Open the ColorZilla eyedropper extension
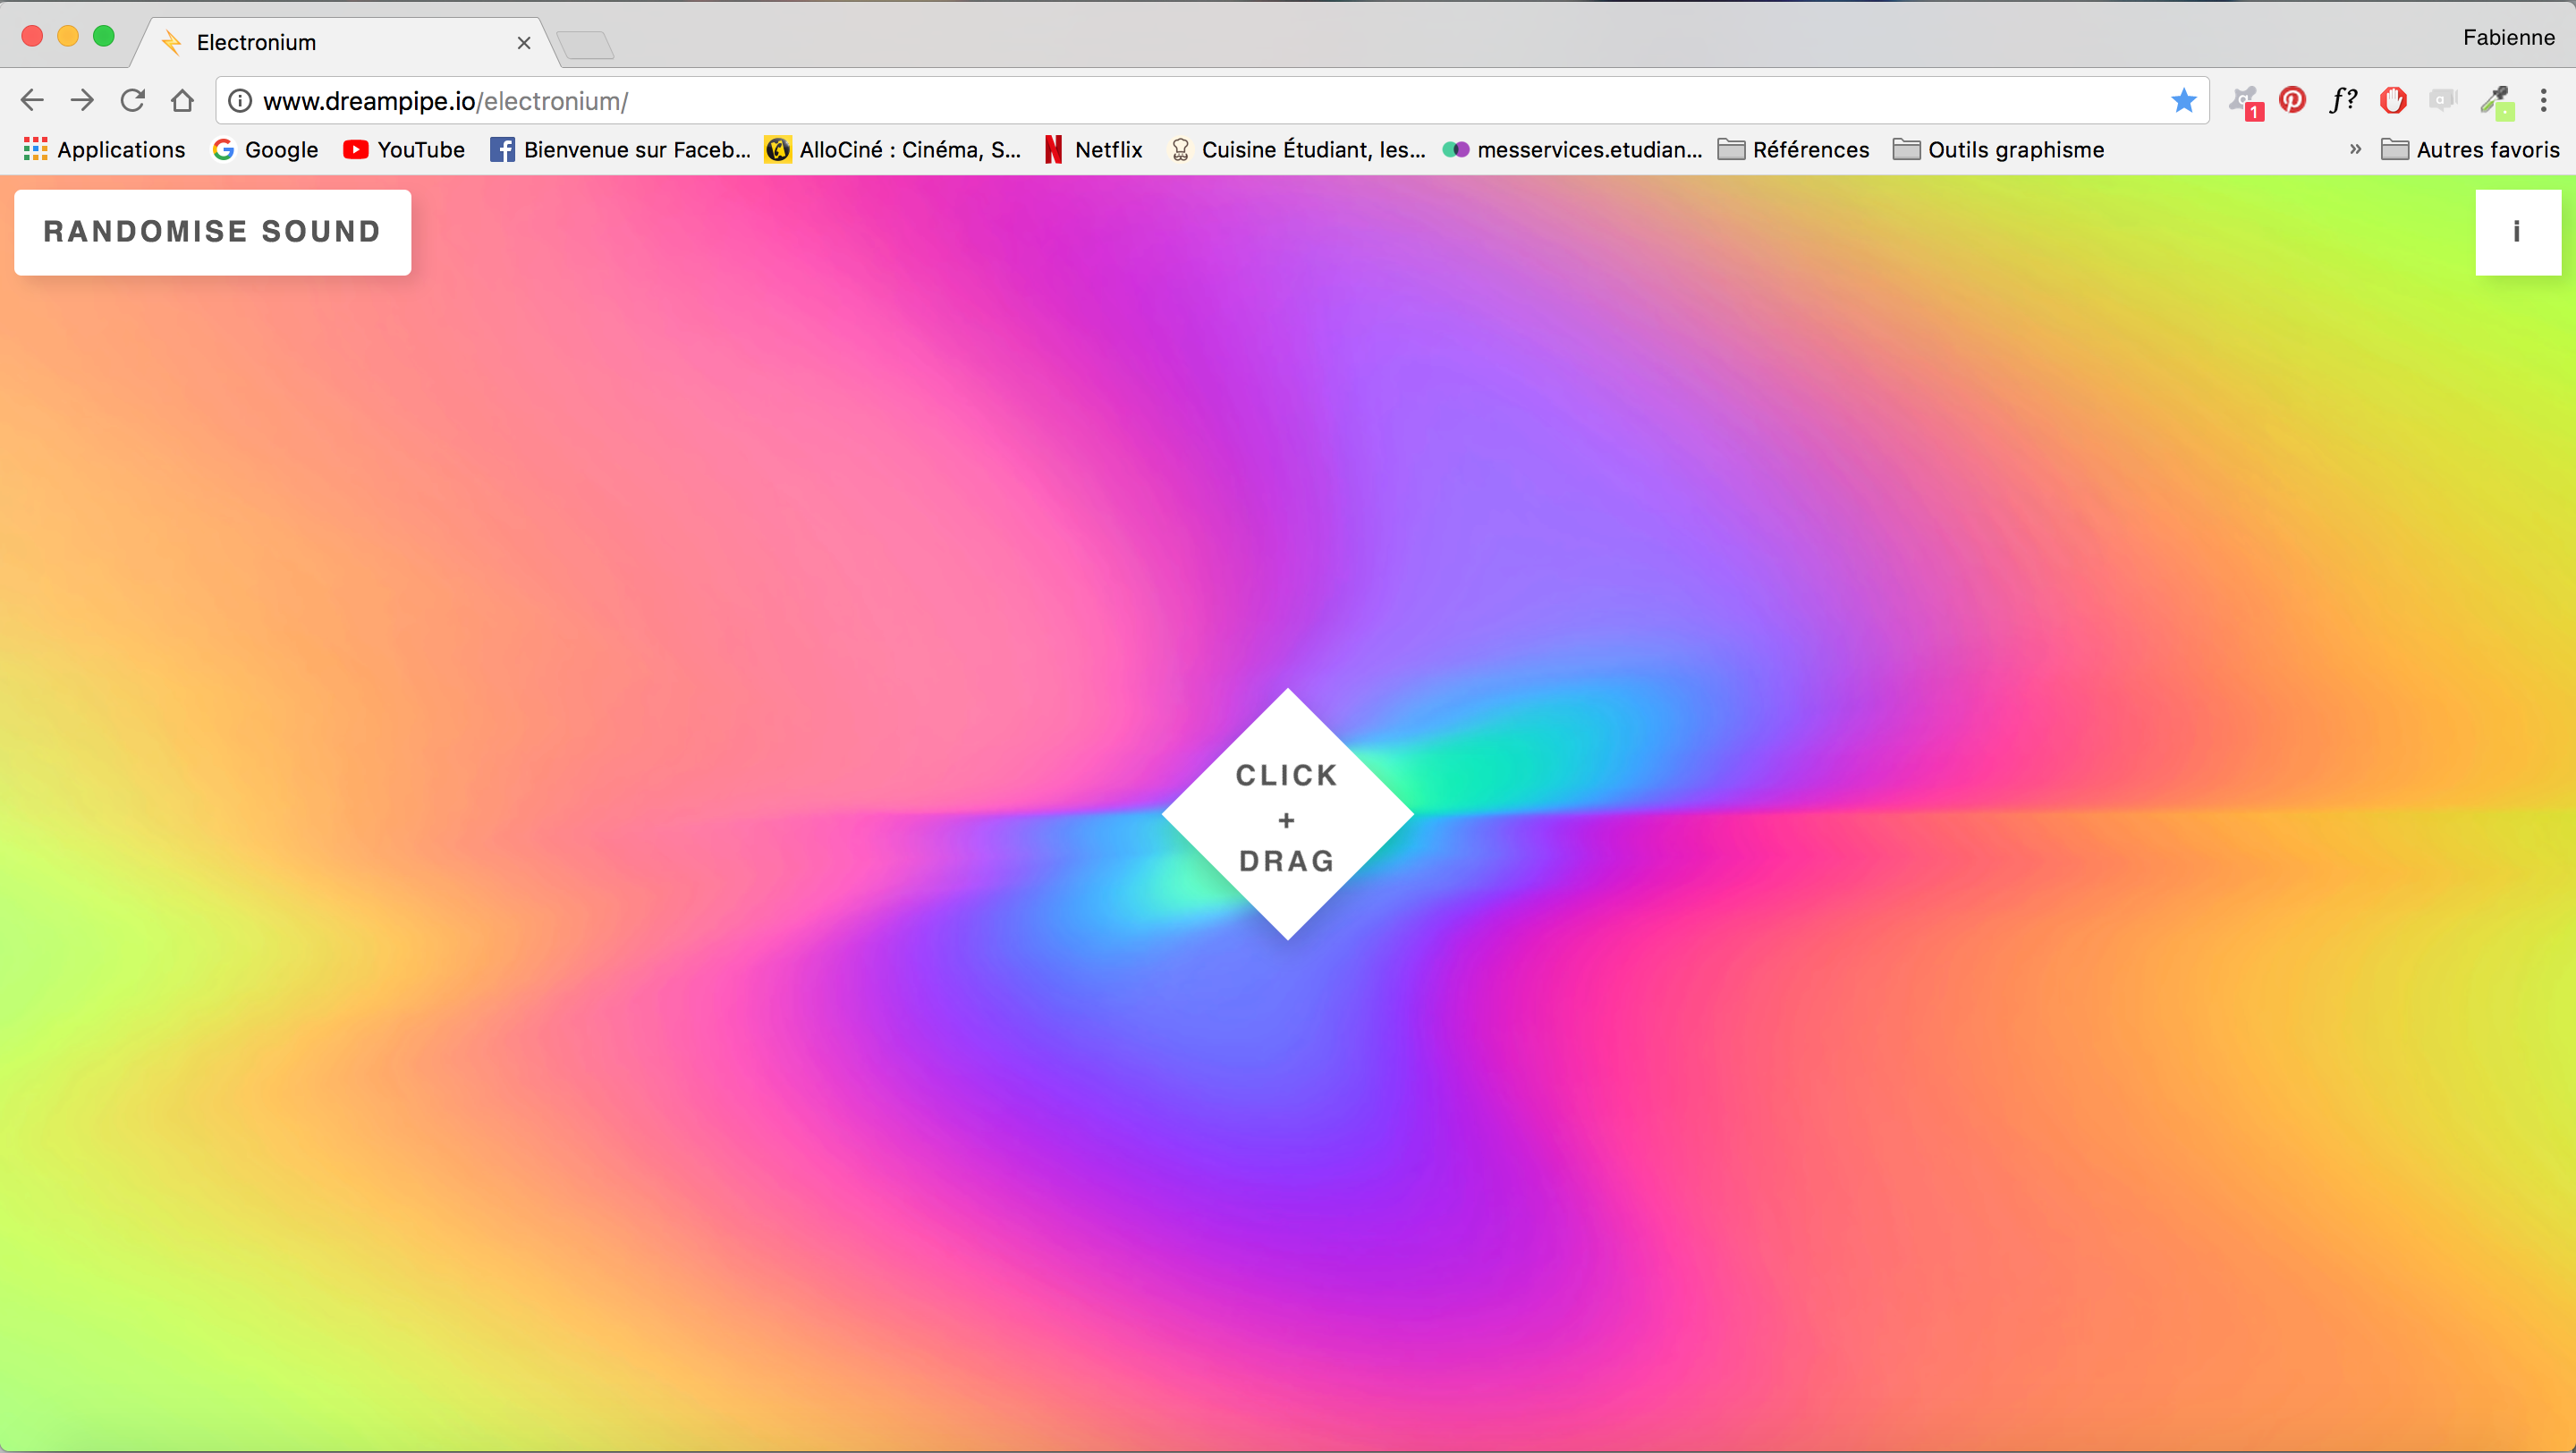This screenshot has width=2576, height=1453. (2495, 100)
